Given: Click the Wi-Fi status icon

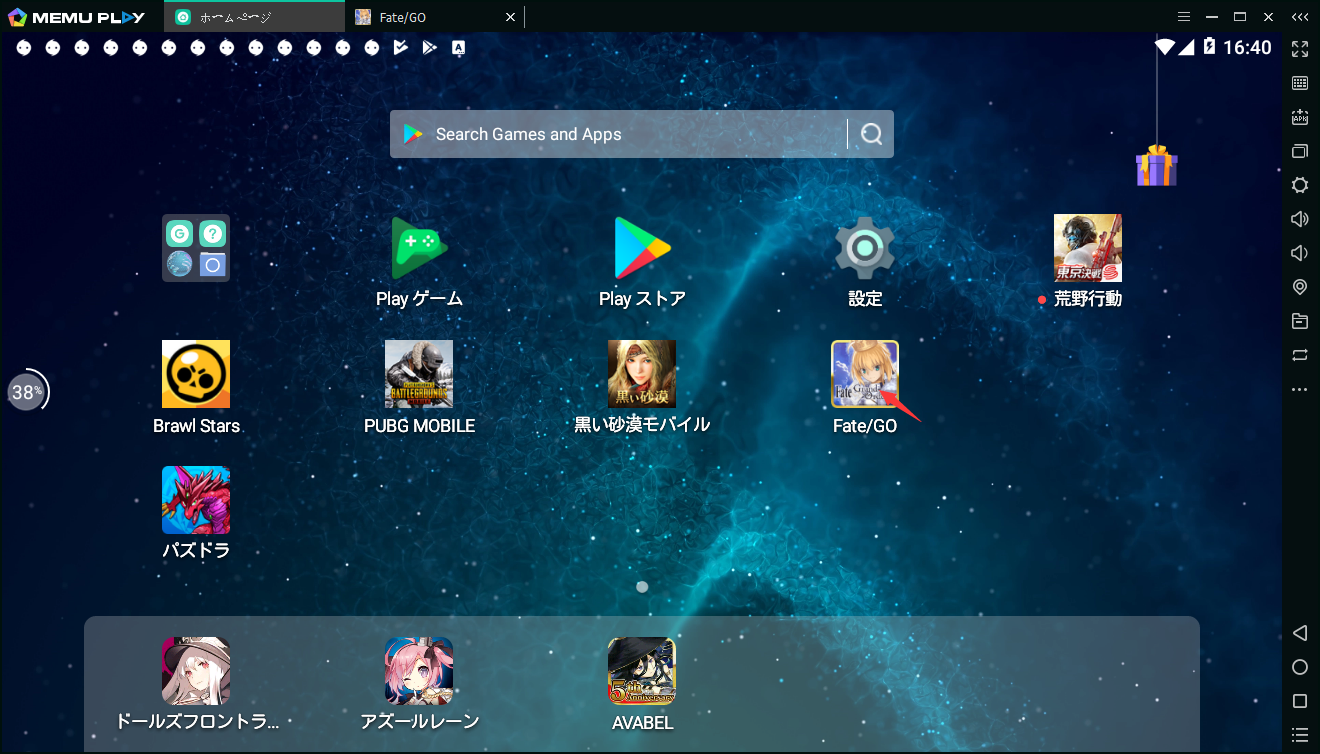Looking at the screenshot, I should click(x=1164, y=47).
